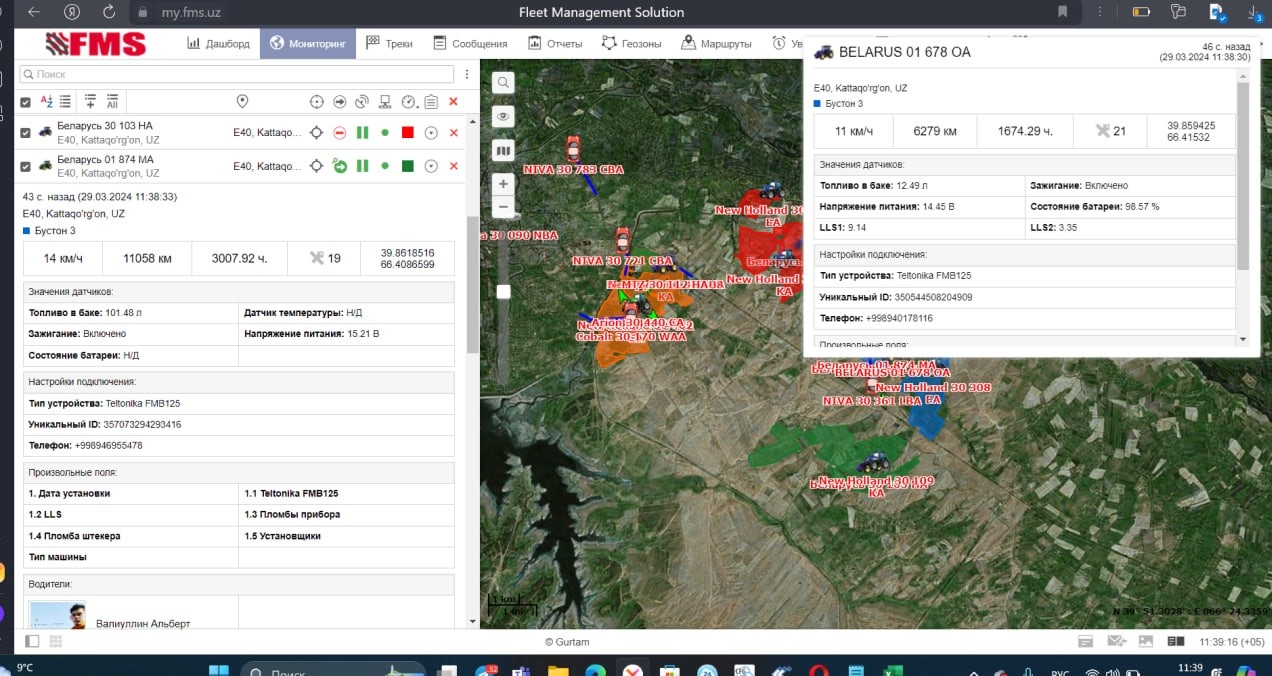
Task: Click the split-panel icon next to the clock
Action: [1177, 641]
